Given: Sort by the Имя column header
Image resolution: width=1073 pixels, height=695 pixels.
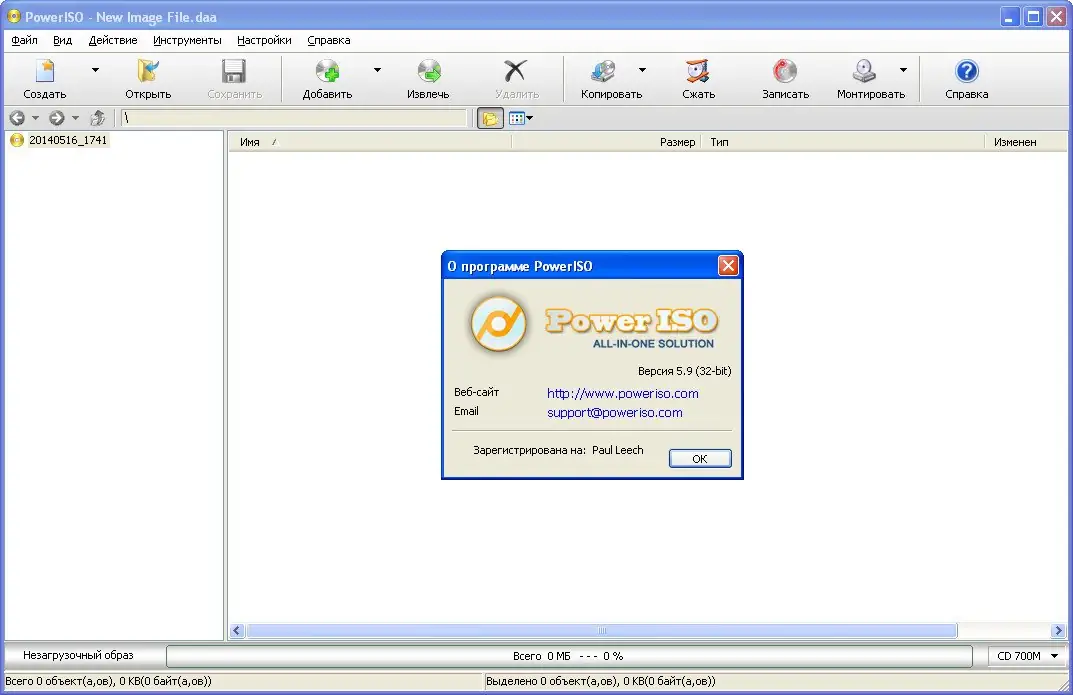Looking at the screenshot, I should click(370, 142).
